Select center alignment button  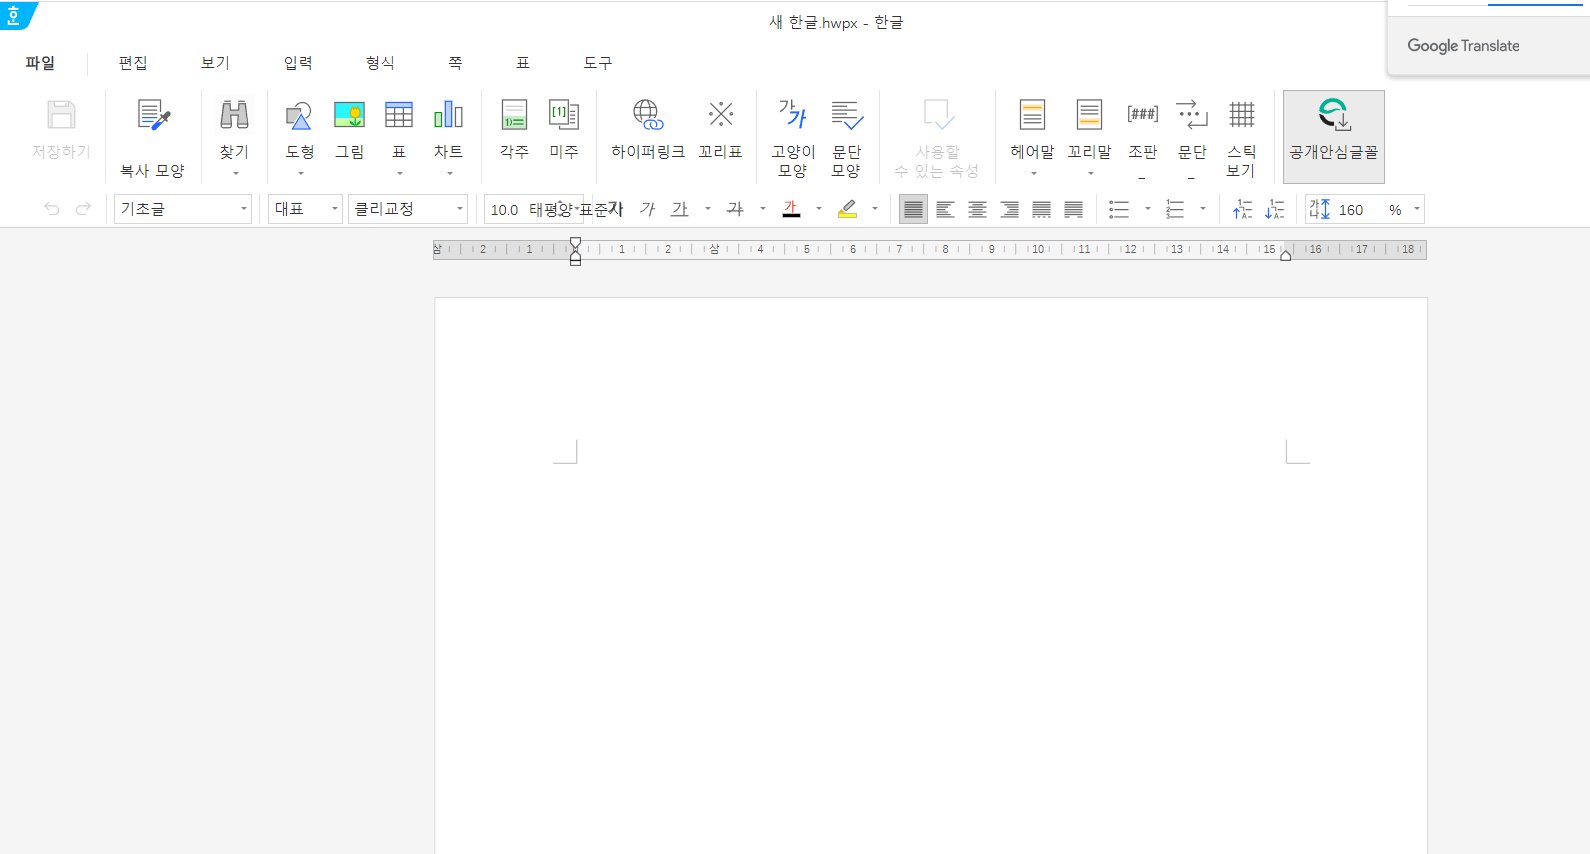[x=977, y=209]
